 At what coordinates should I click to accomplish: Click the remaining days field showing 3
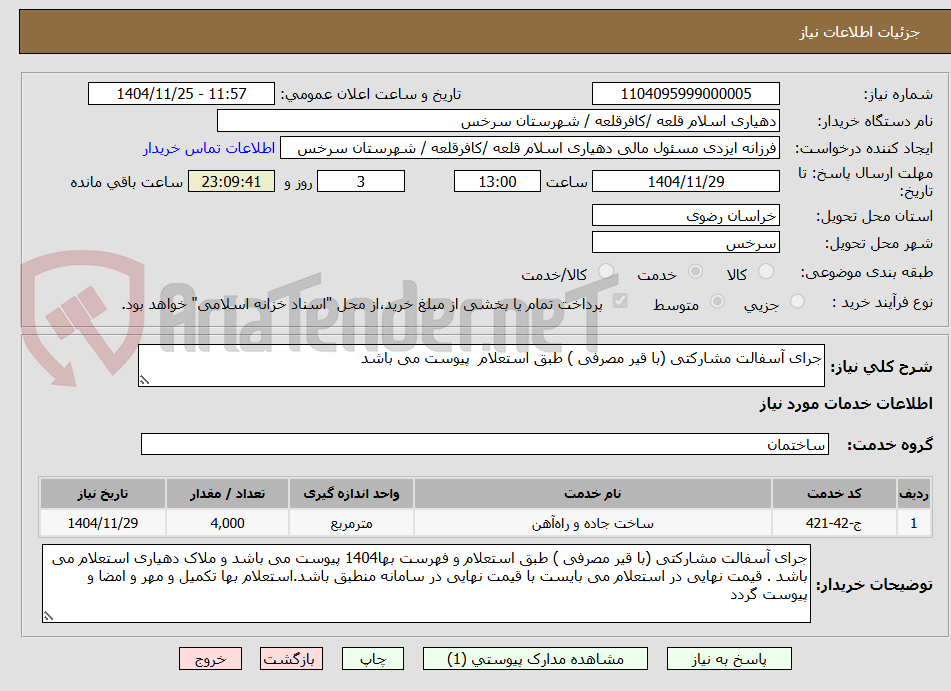(361, 181)
